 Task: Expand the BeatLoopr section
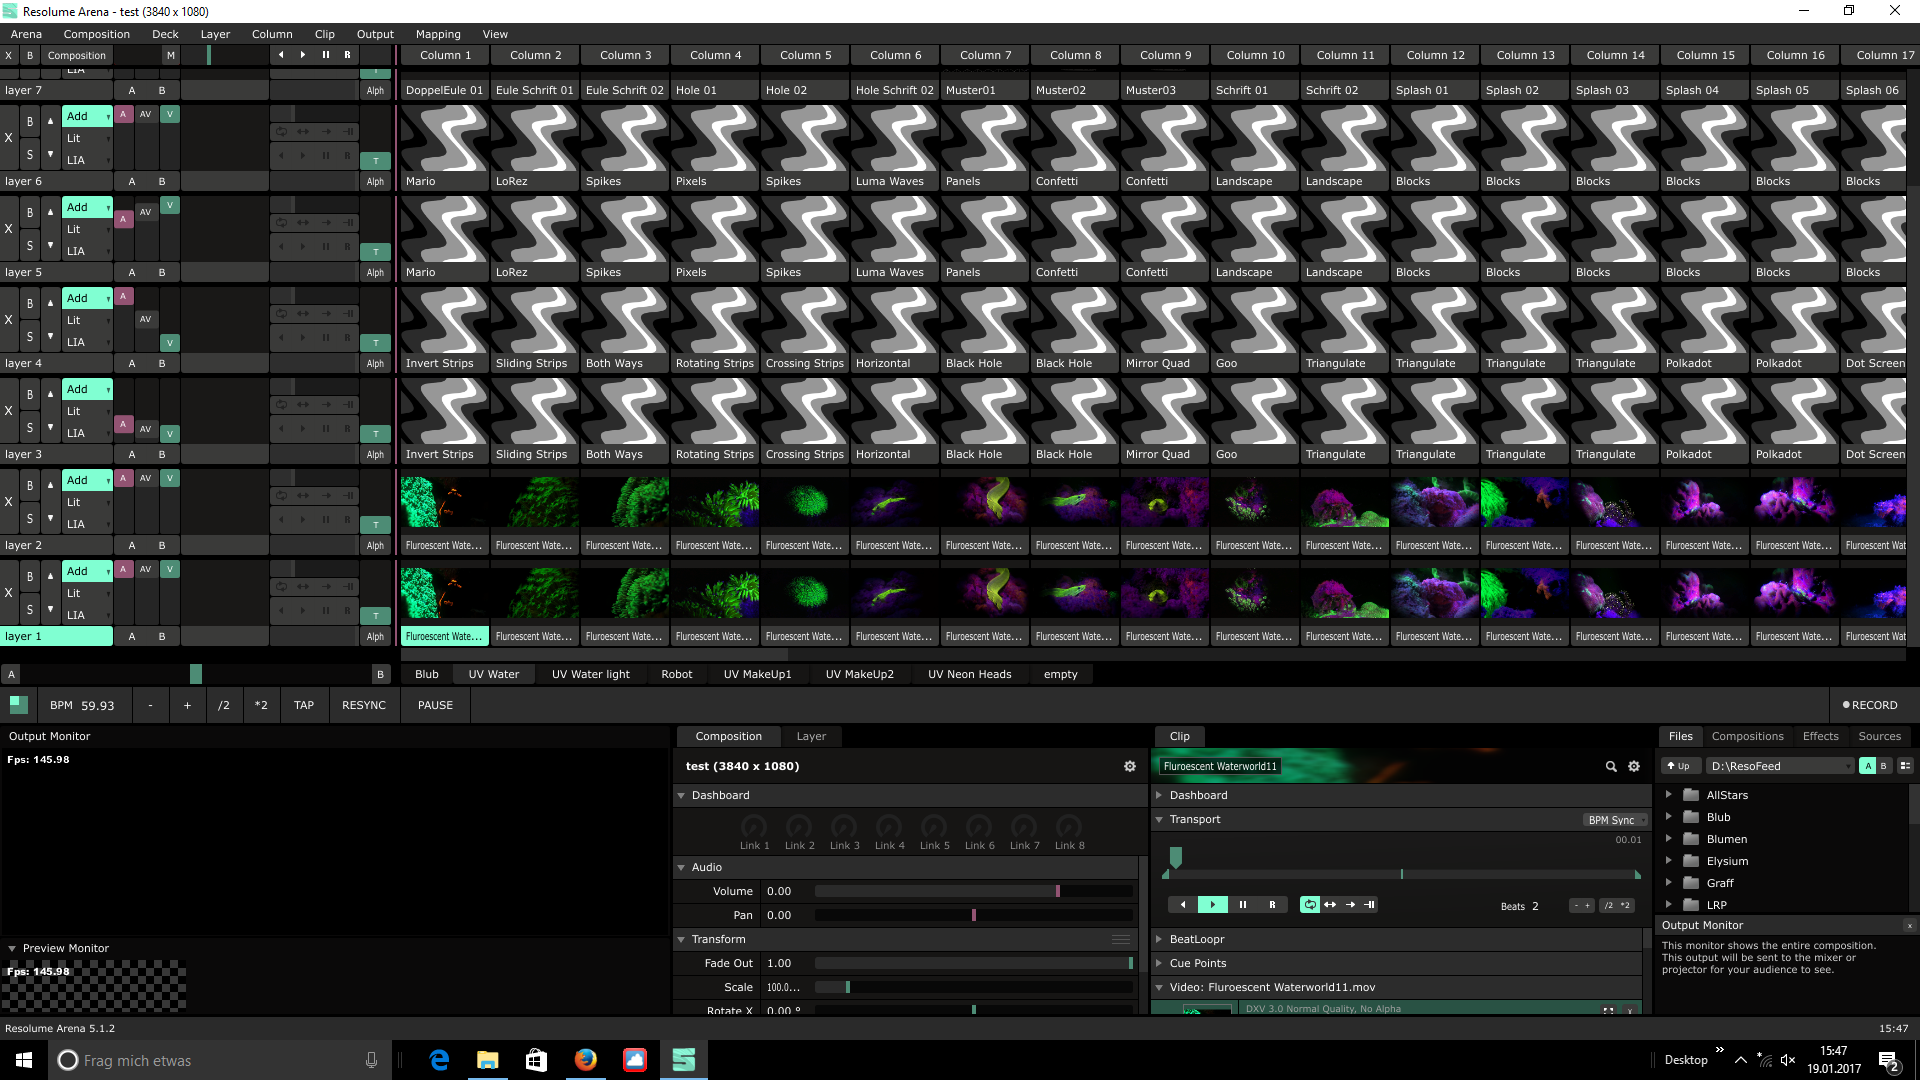1160,940
